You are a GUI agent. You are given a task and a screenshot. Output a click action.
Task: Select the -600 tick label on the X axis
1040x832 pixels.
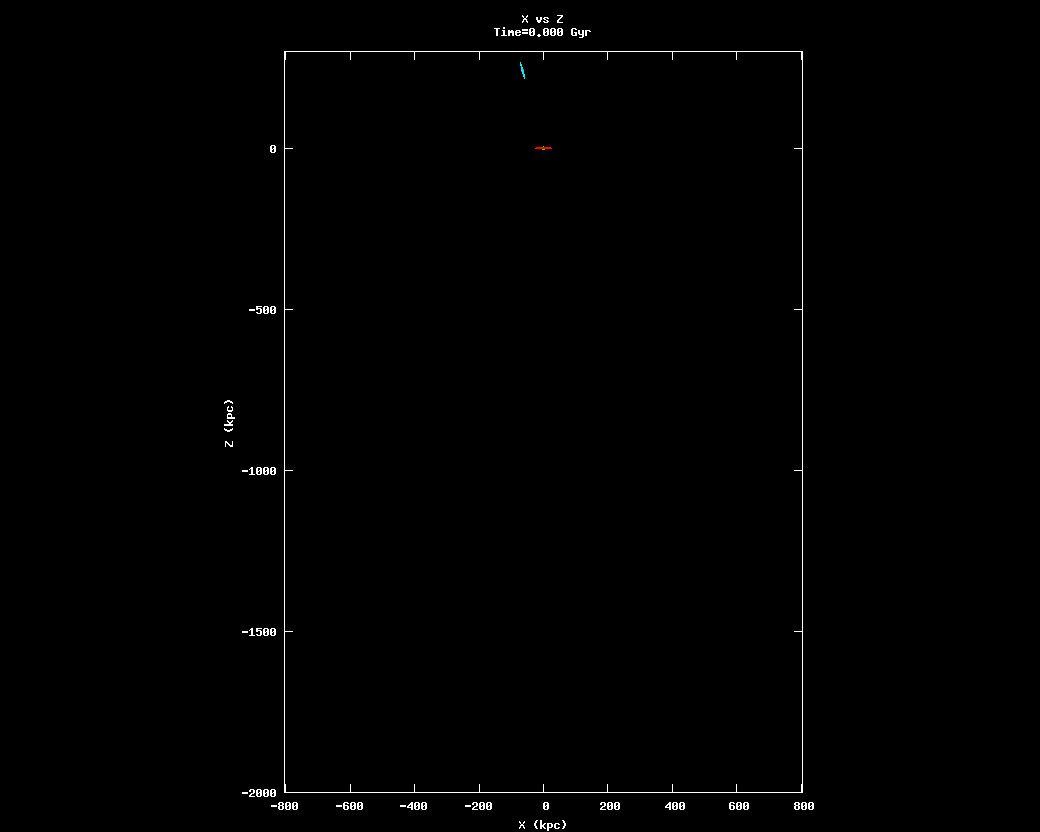tap(349, 806)
